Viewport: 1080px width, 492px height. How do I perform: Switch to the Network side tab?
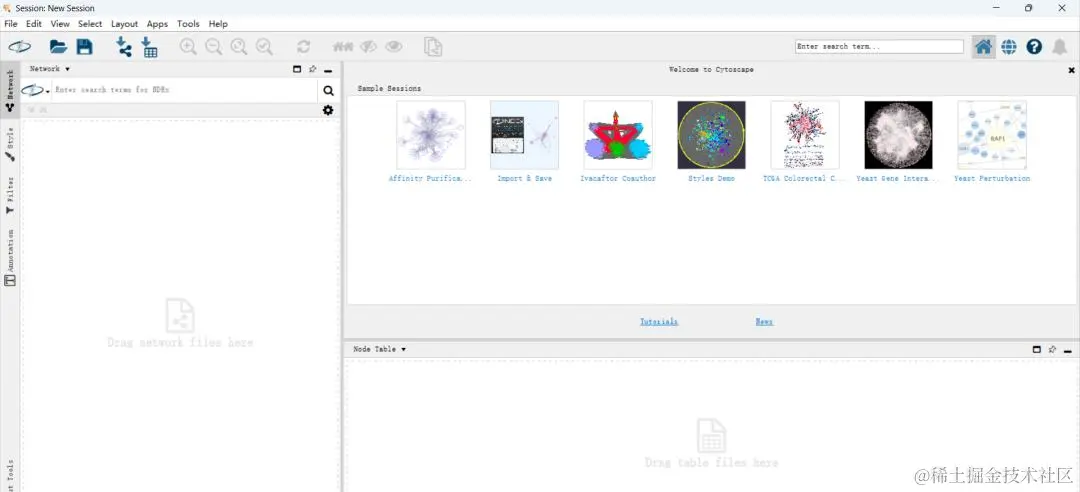[x=10, y=90]
